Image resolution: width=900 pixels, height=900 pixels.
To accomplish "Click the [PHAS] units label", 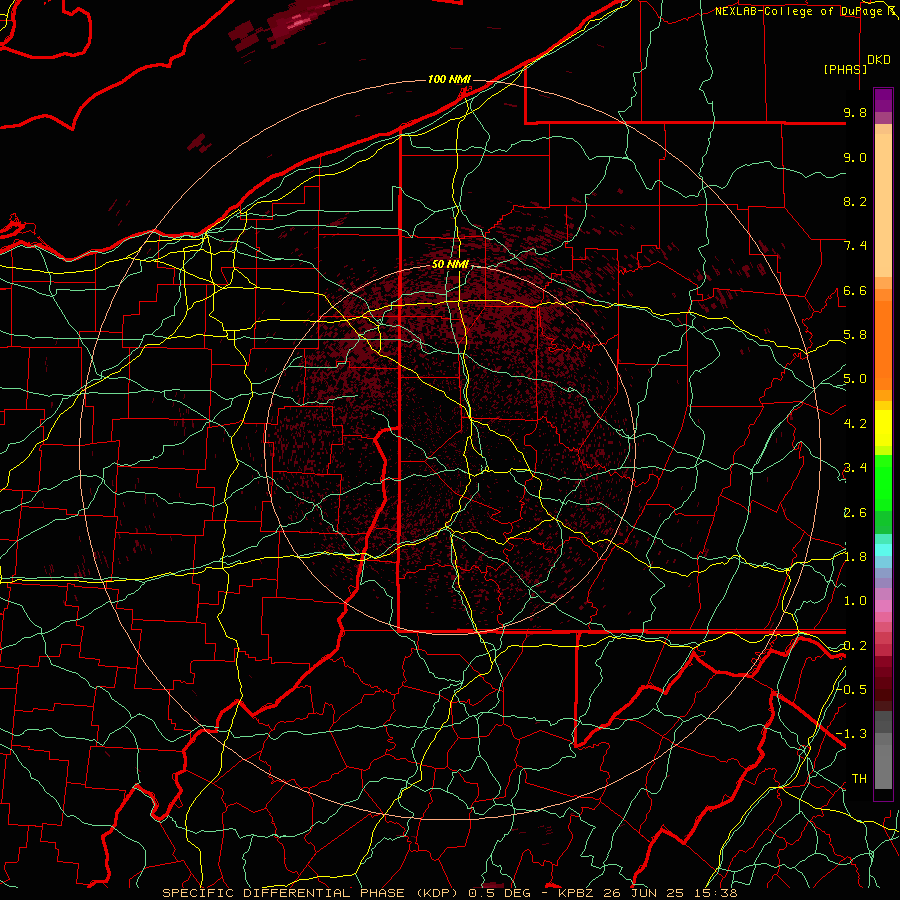I will 845,69.
